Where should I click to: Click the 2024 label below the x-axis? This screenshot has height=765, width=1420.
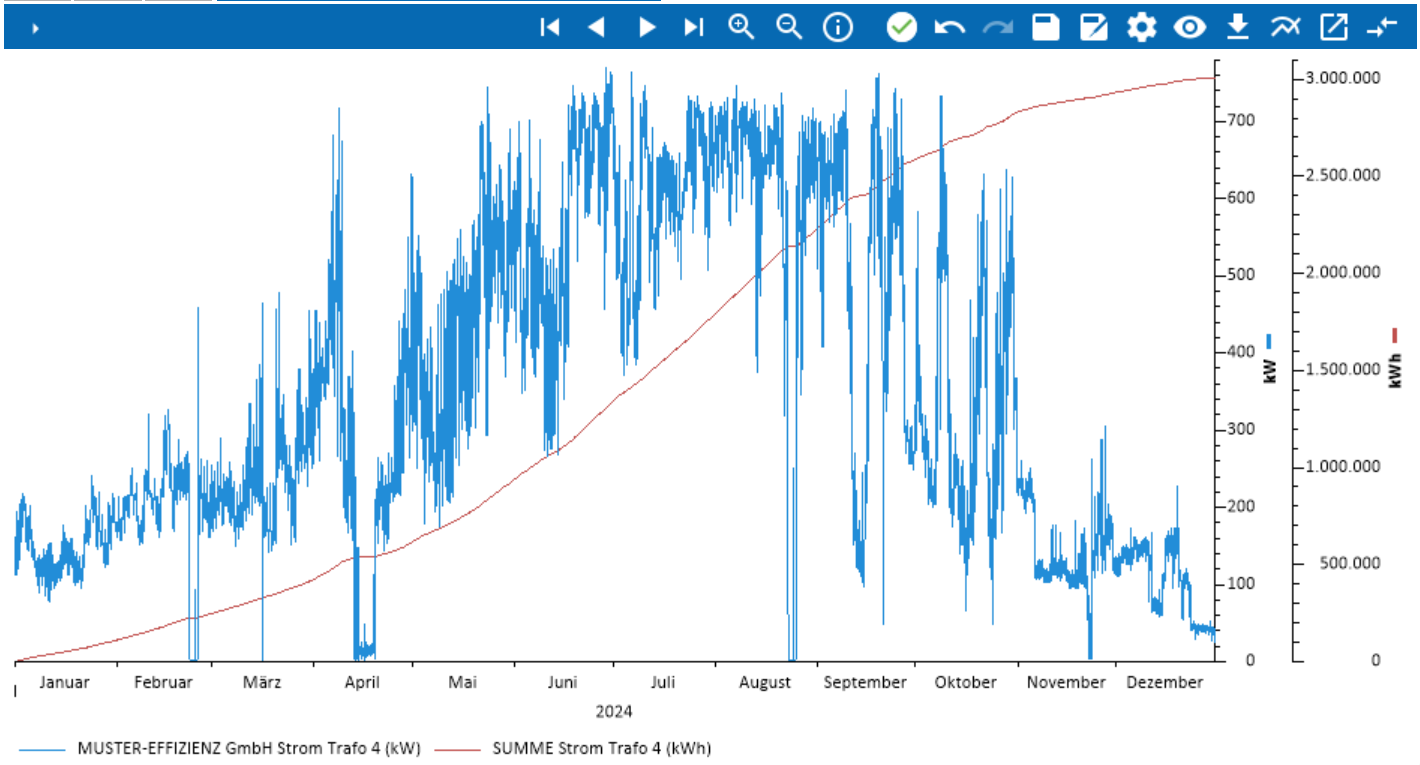click(x=614, y=712)
